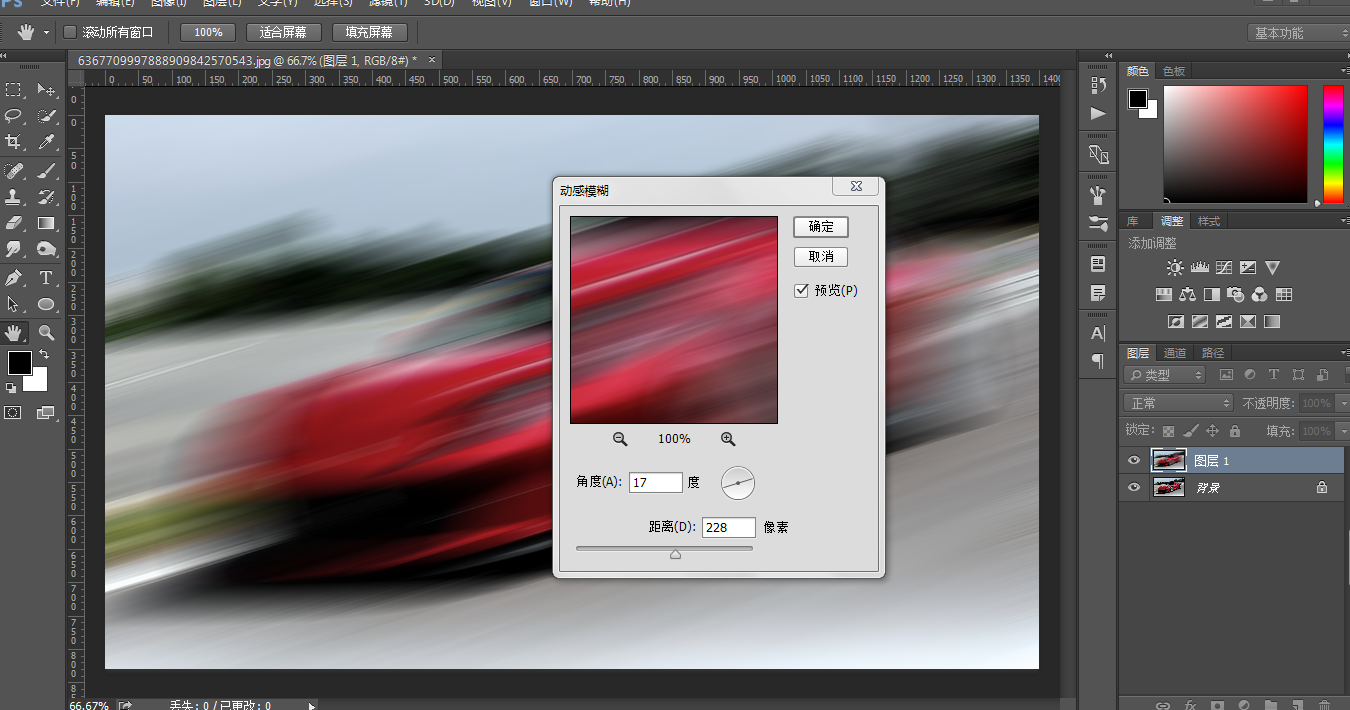
Task: Select the Eyedropper tool
Action: coord(46,142)
